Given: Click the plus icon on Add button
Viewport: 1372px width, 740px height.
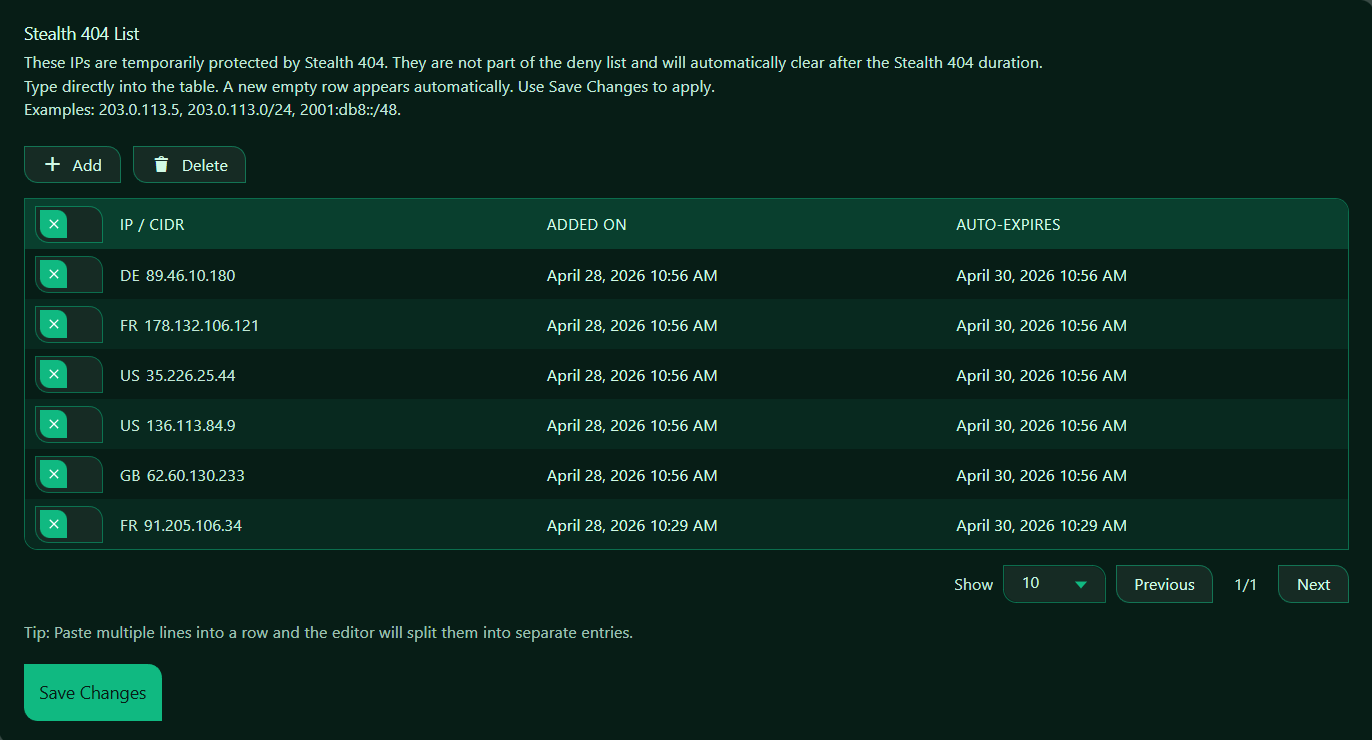Looking at the screenshot, I should pyautogui.click(x=53, y=165).
